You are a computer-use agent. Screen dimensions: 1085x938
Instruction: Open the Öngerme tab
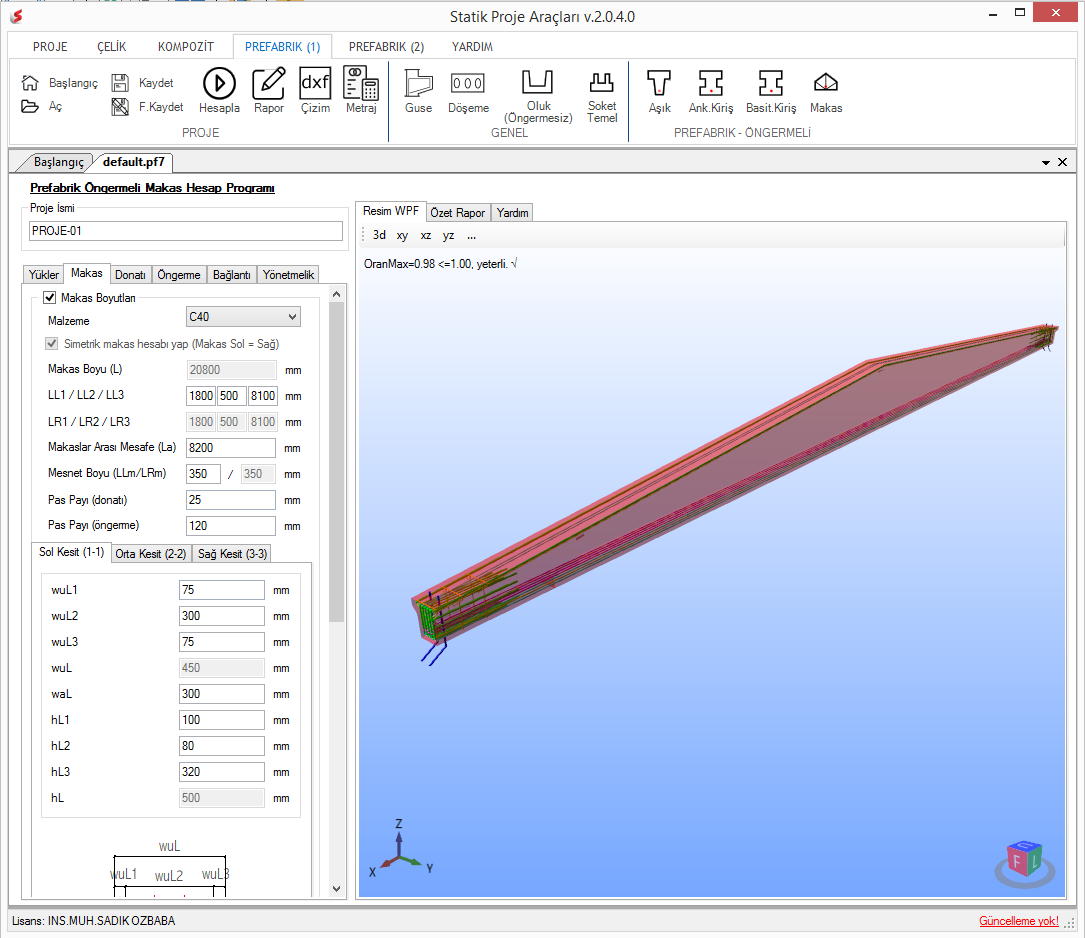tap(179, 275)
